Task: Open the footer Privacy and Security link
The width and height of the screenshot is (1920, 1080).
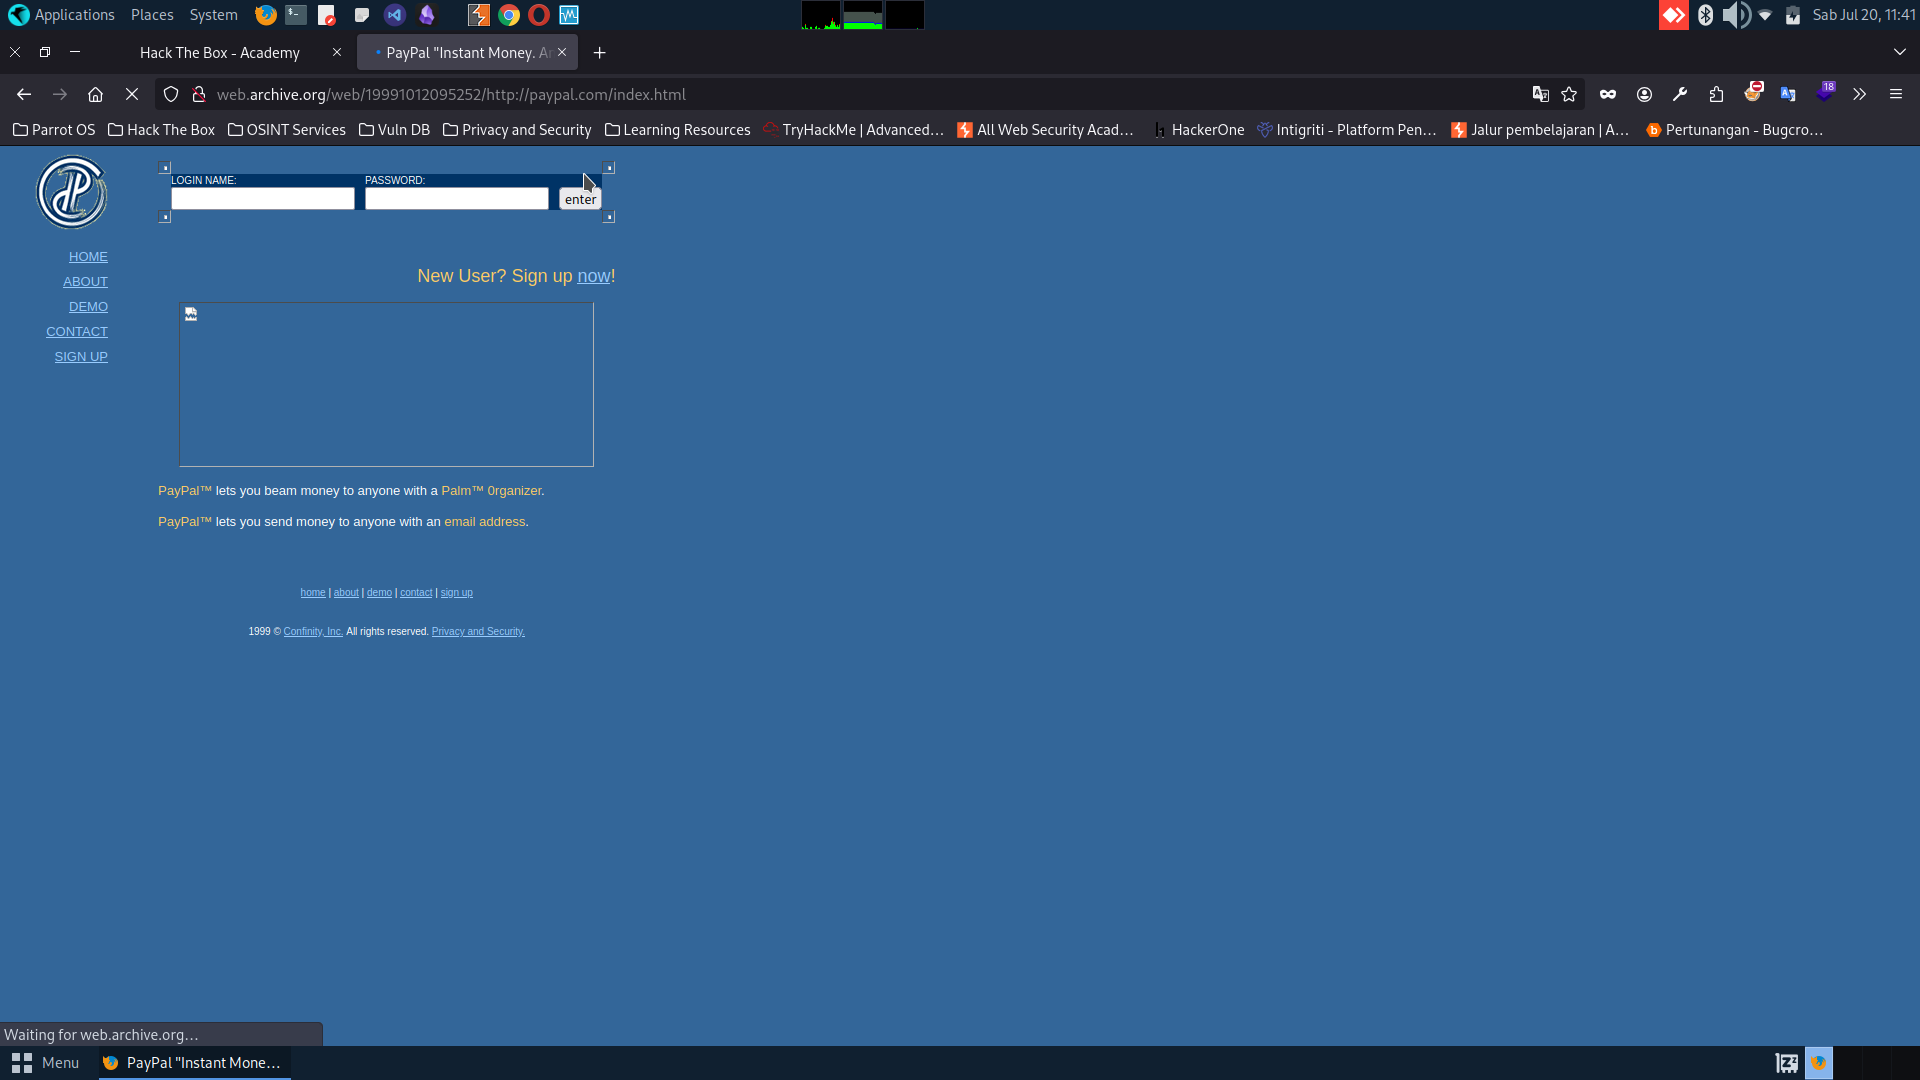Action: pyautogui.click(x=478, y=632)
